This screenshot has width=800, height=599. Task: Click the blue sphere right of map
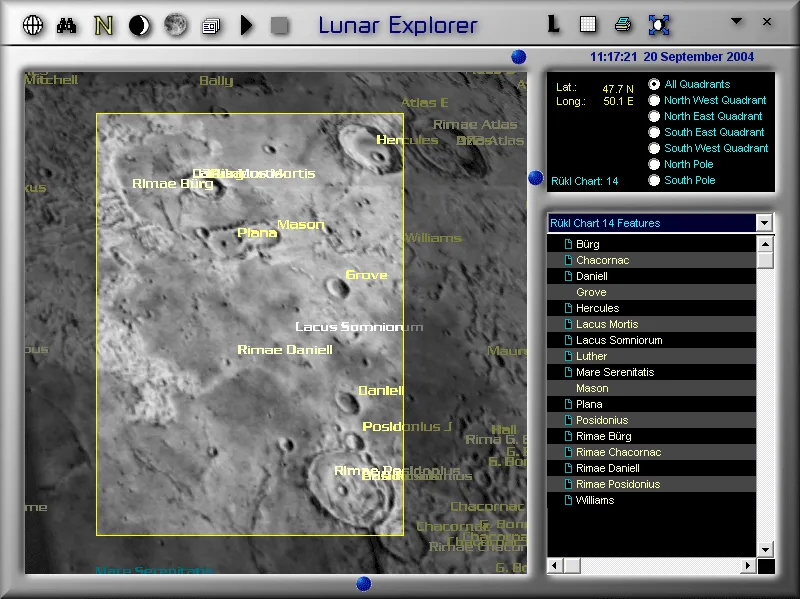[x=536, y=178]
